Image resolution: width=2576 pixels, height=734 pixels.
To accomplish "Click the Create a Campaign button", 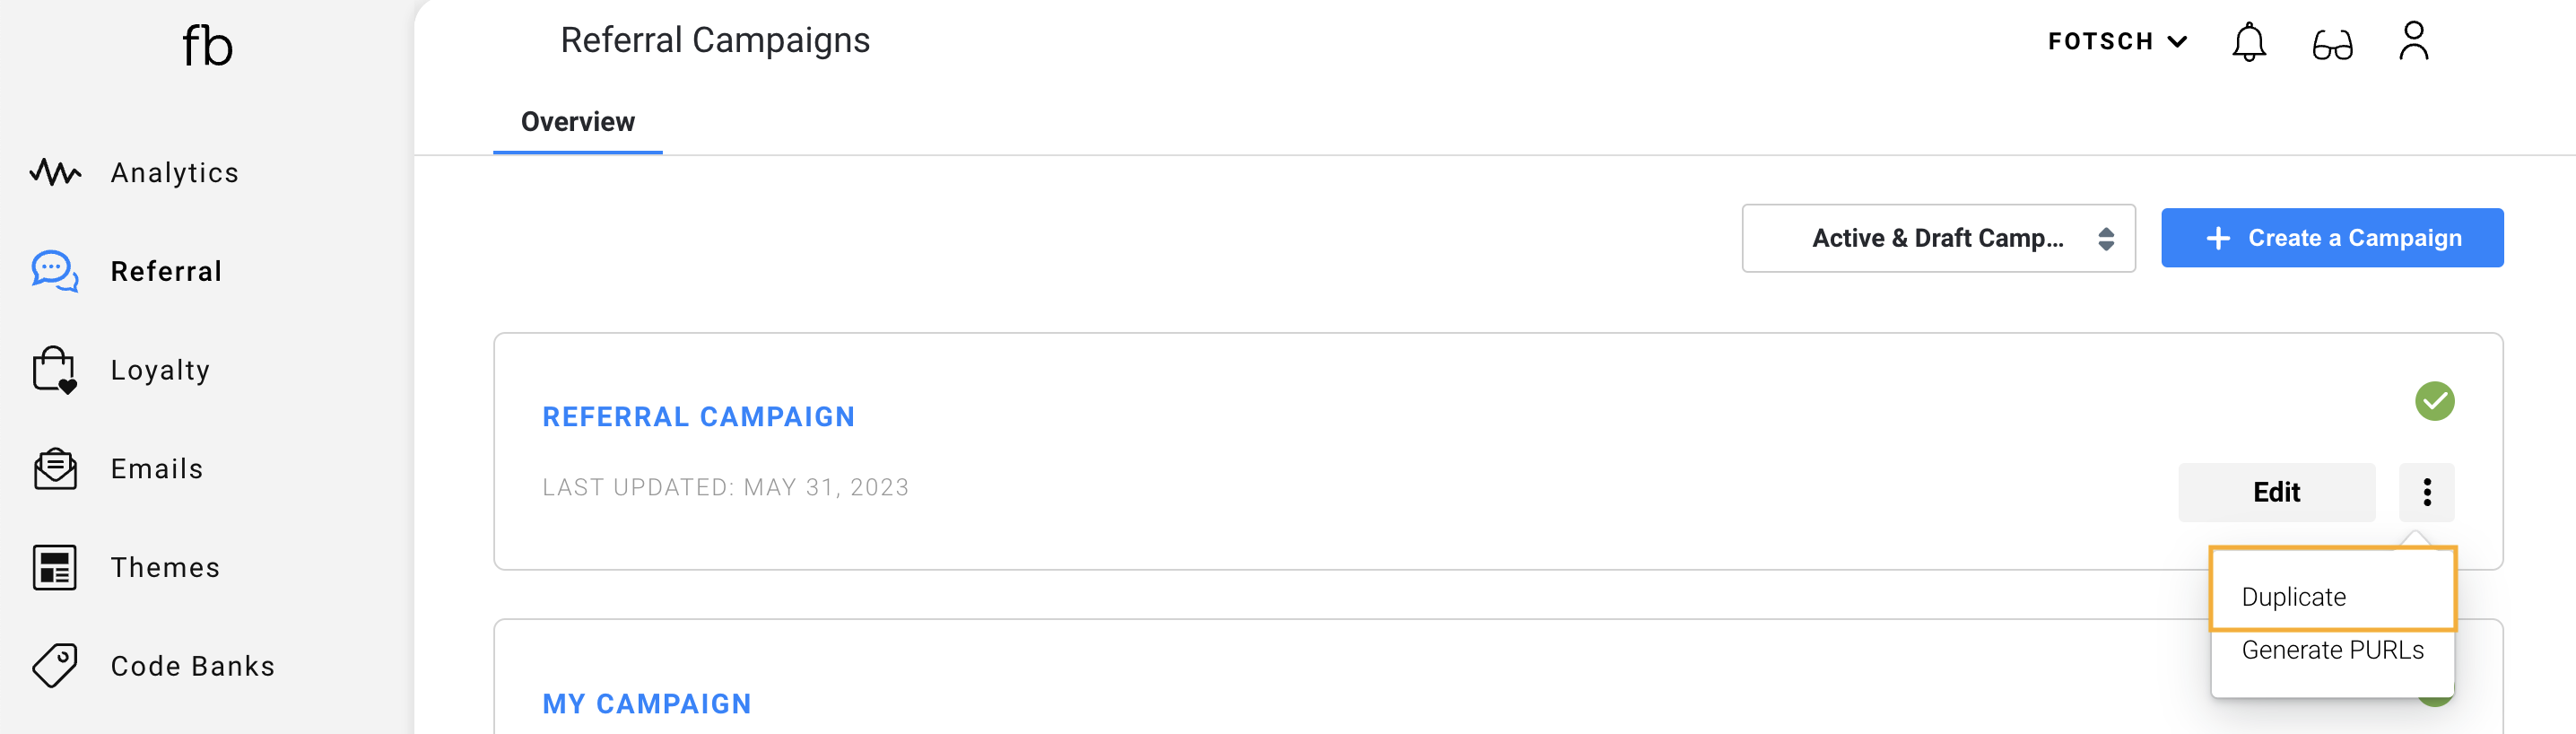I will [2332, 238].
